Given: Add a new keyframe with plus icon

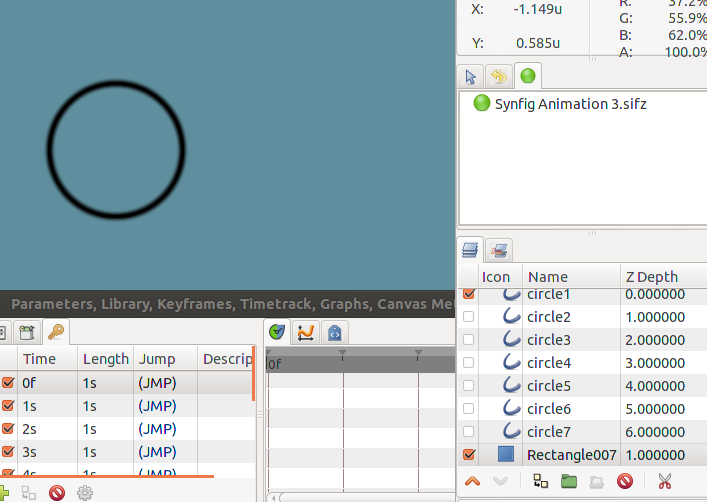Looking at the screenshot, I should [3, 493].
